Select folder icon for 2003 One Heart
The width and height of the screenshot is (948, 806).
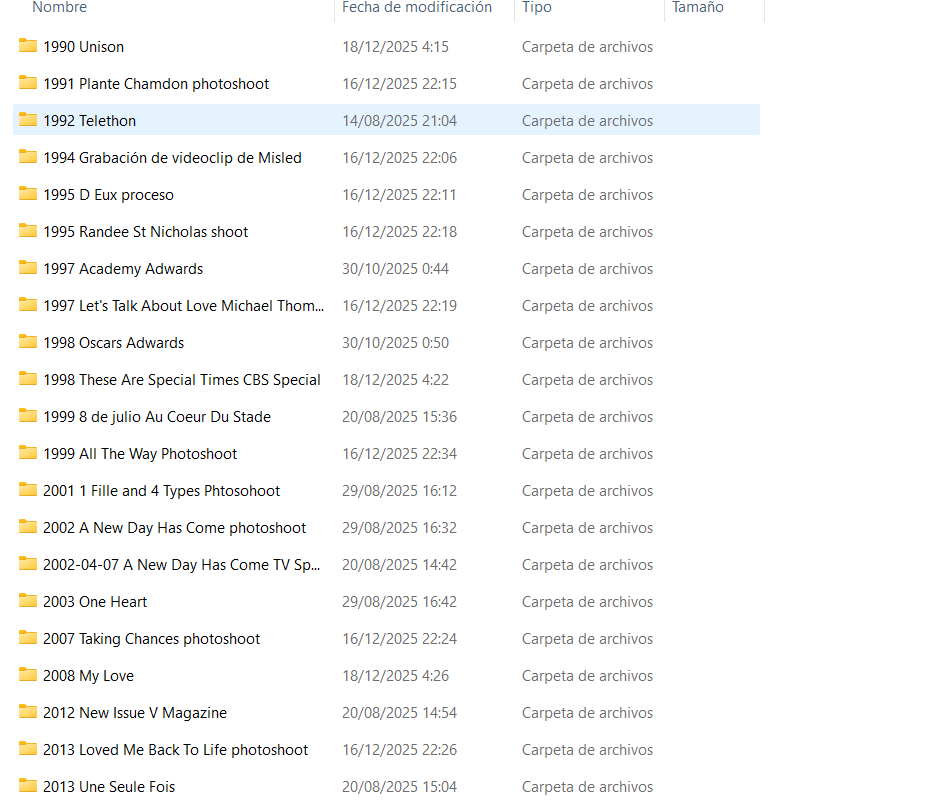(28, 601)
